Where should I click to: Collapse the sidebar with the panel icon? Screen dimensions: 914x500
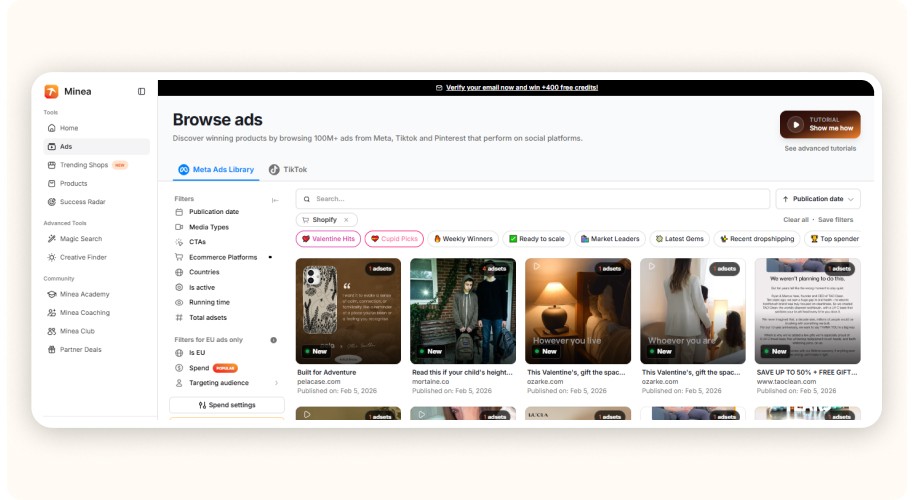click(141, 91)
